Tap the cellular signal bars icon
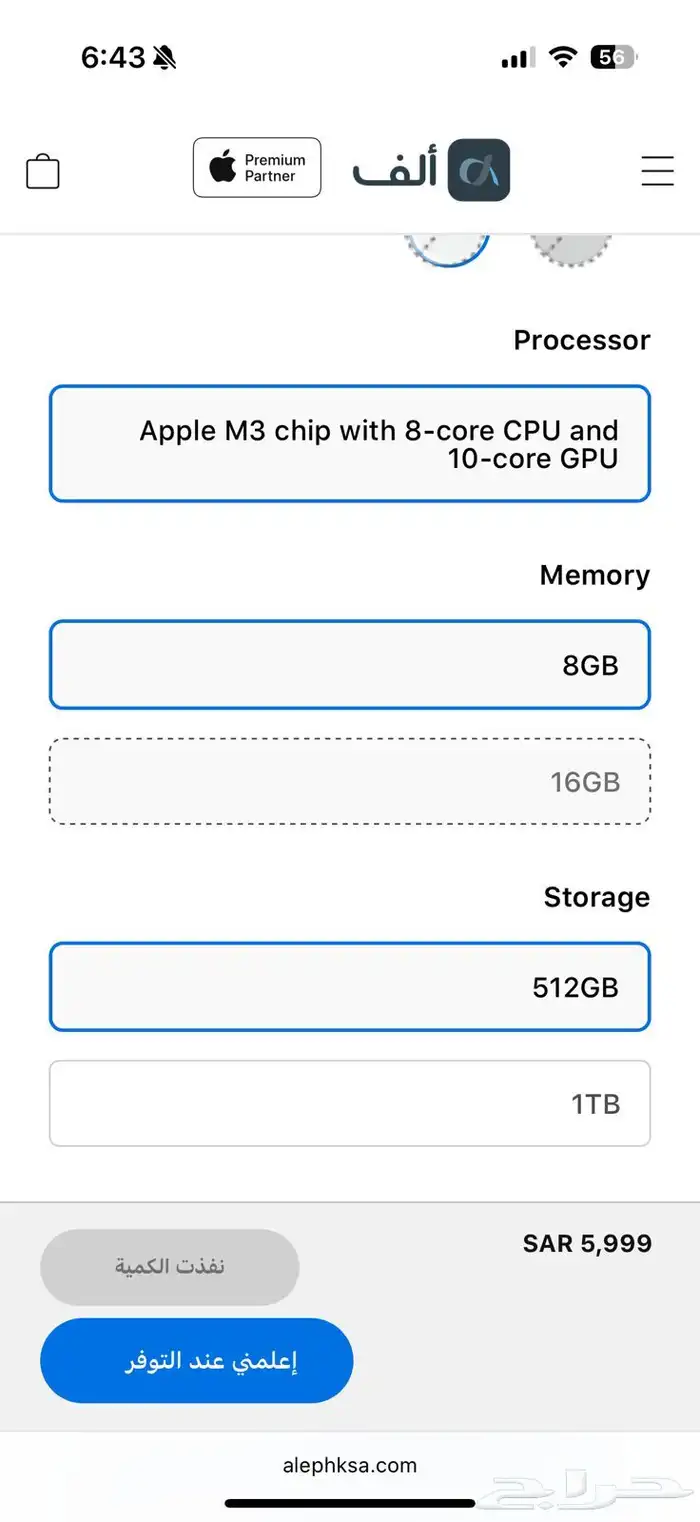This screenshot has height=1522, width=700. (518, 59)
